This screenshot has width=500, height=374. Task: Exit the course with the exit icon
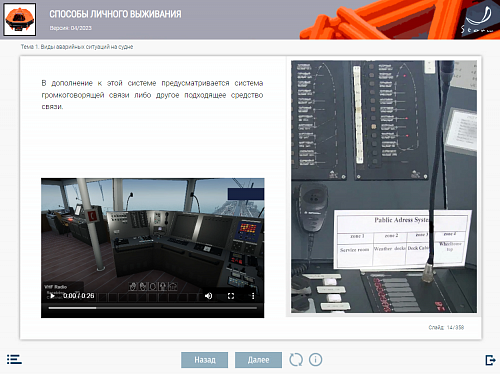pos(490,360)
